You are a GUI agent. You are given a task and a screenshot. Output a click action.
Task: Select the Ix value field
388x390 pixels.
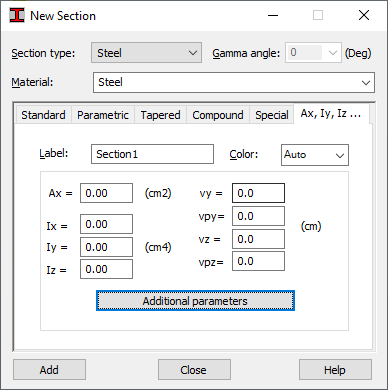[106, 224]
